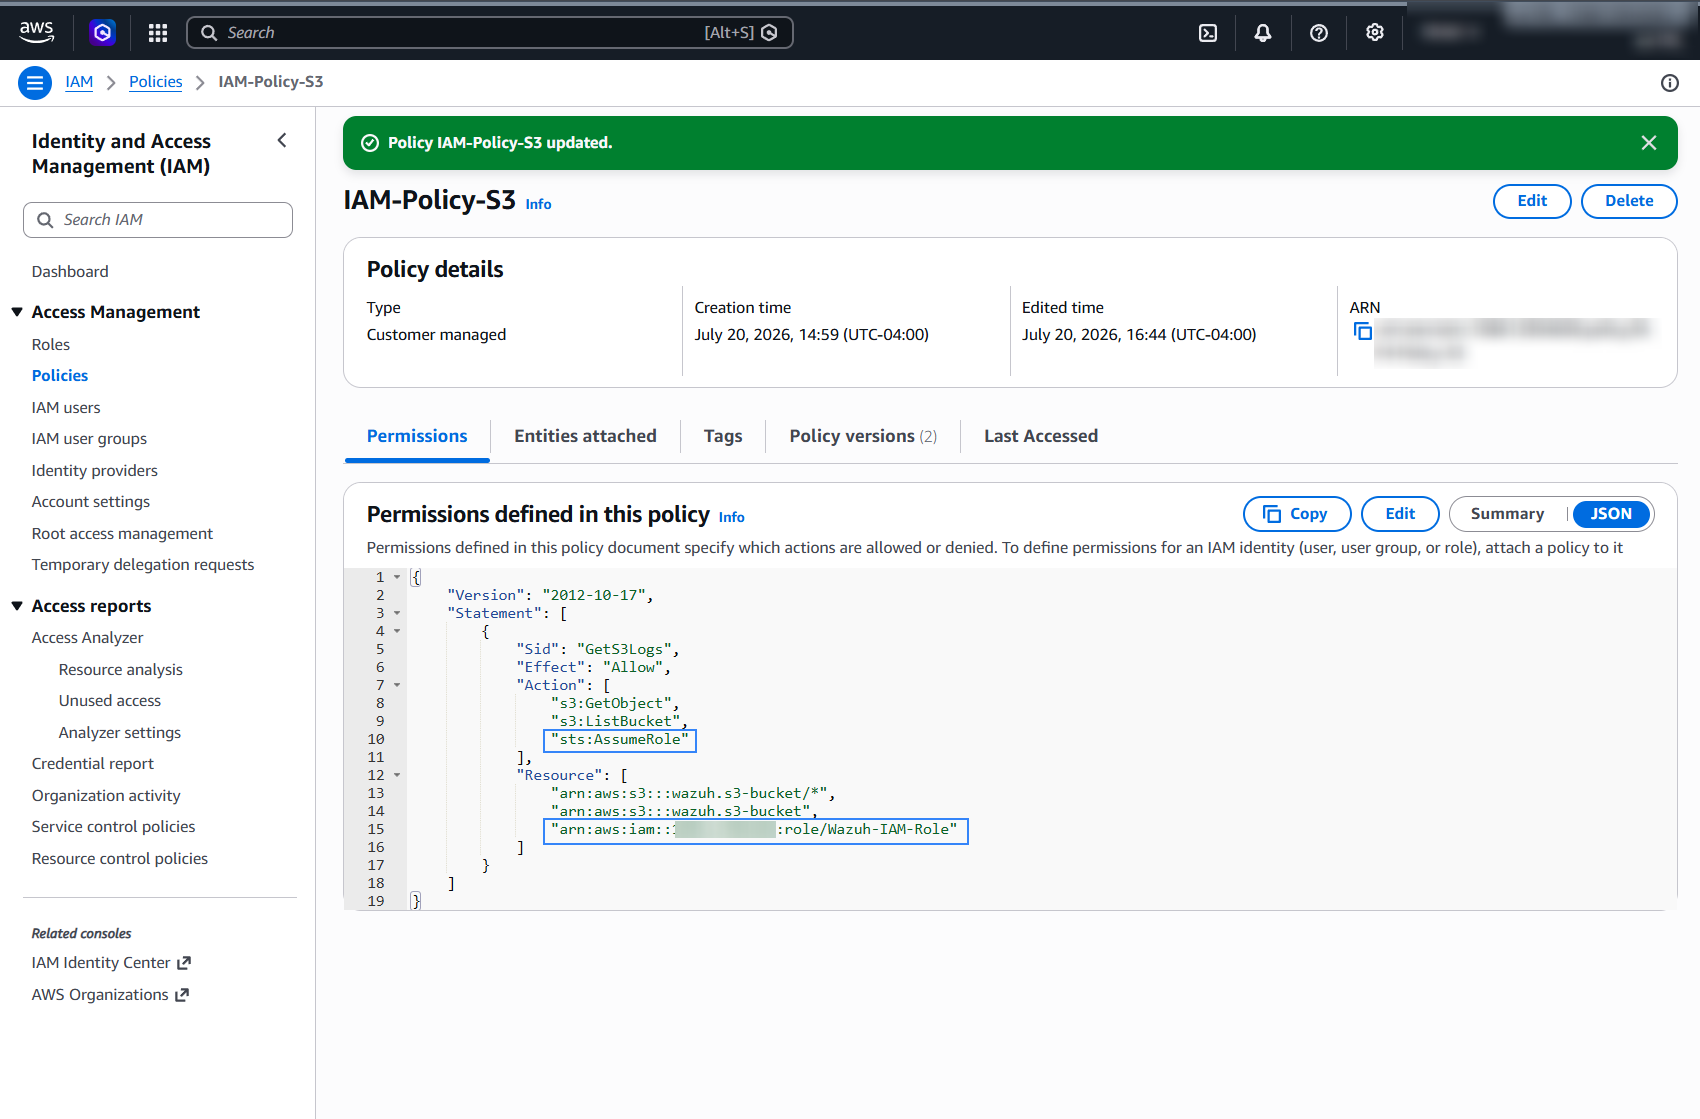Dismiss the policy updated banner
This screenshot has height=1119, width=1700.
pyautogui.click(x=1649, y=143)
